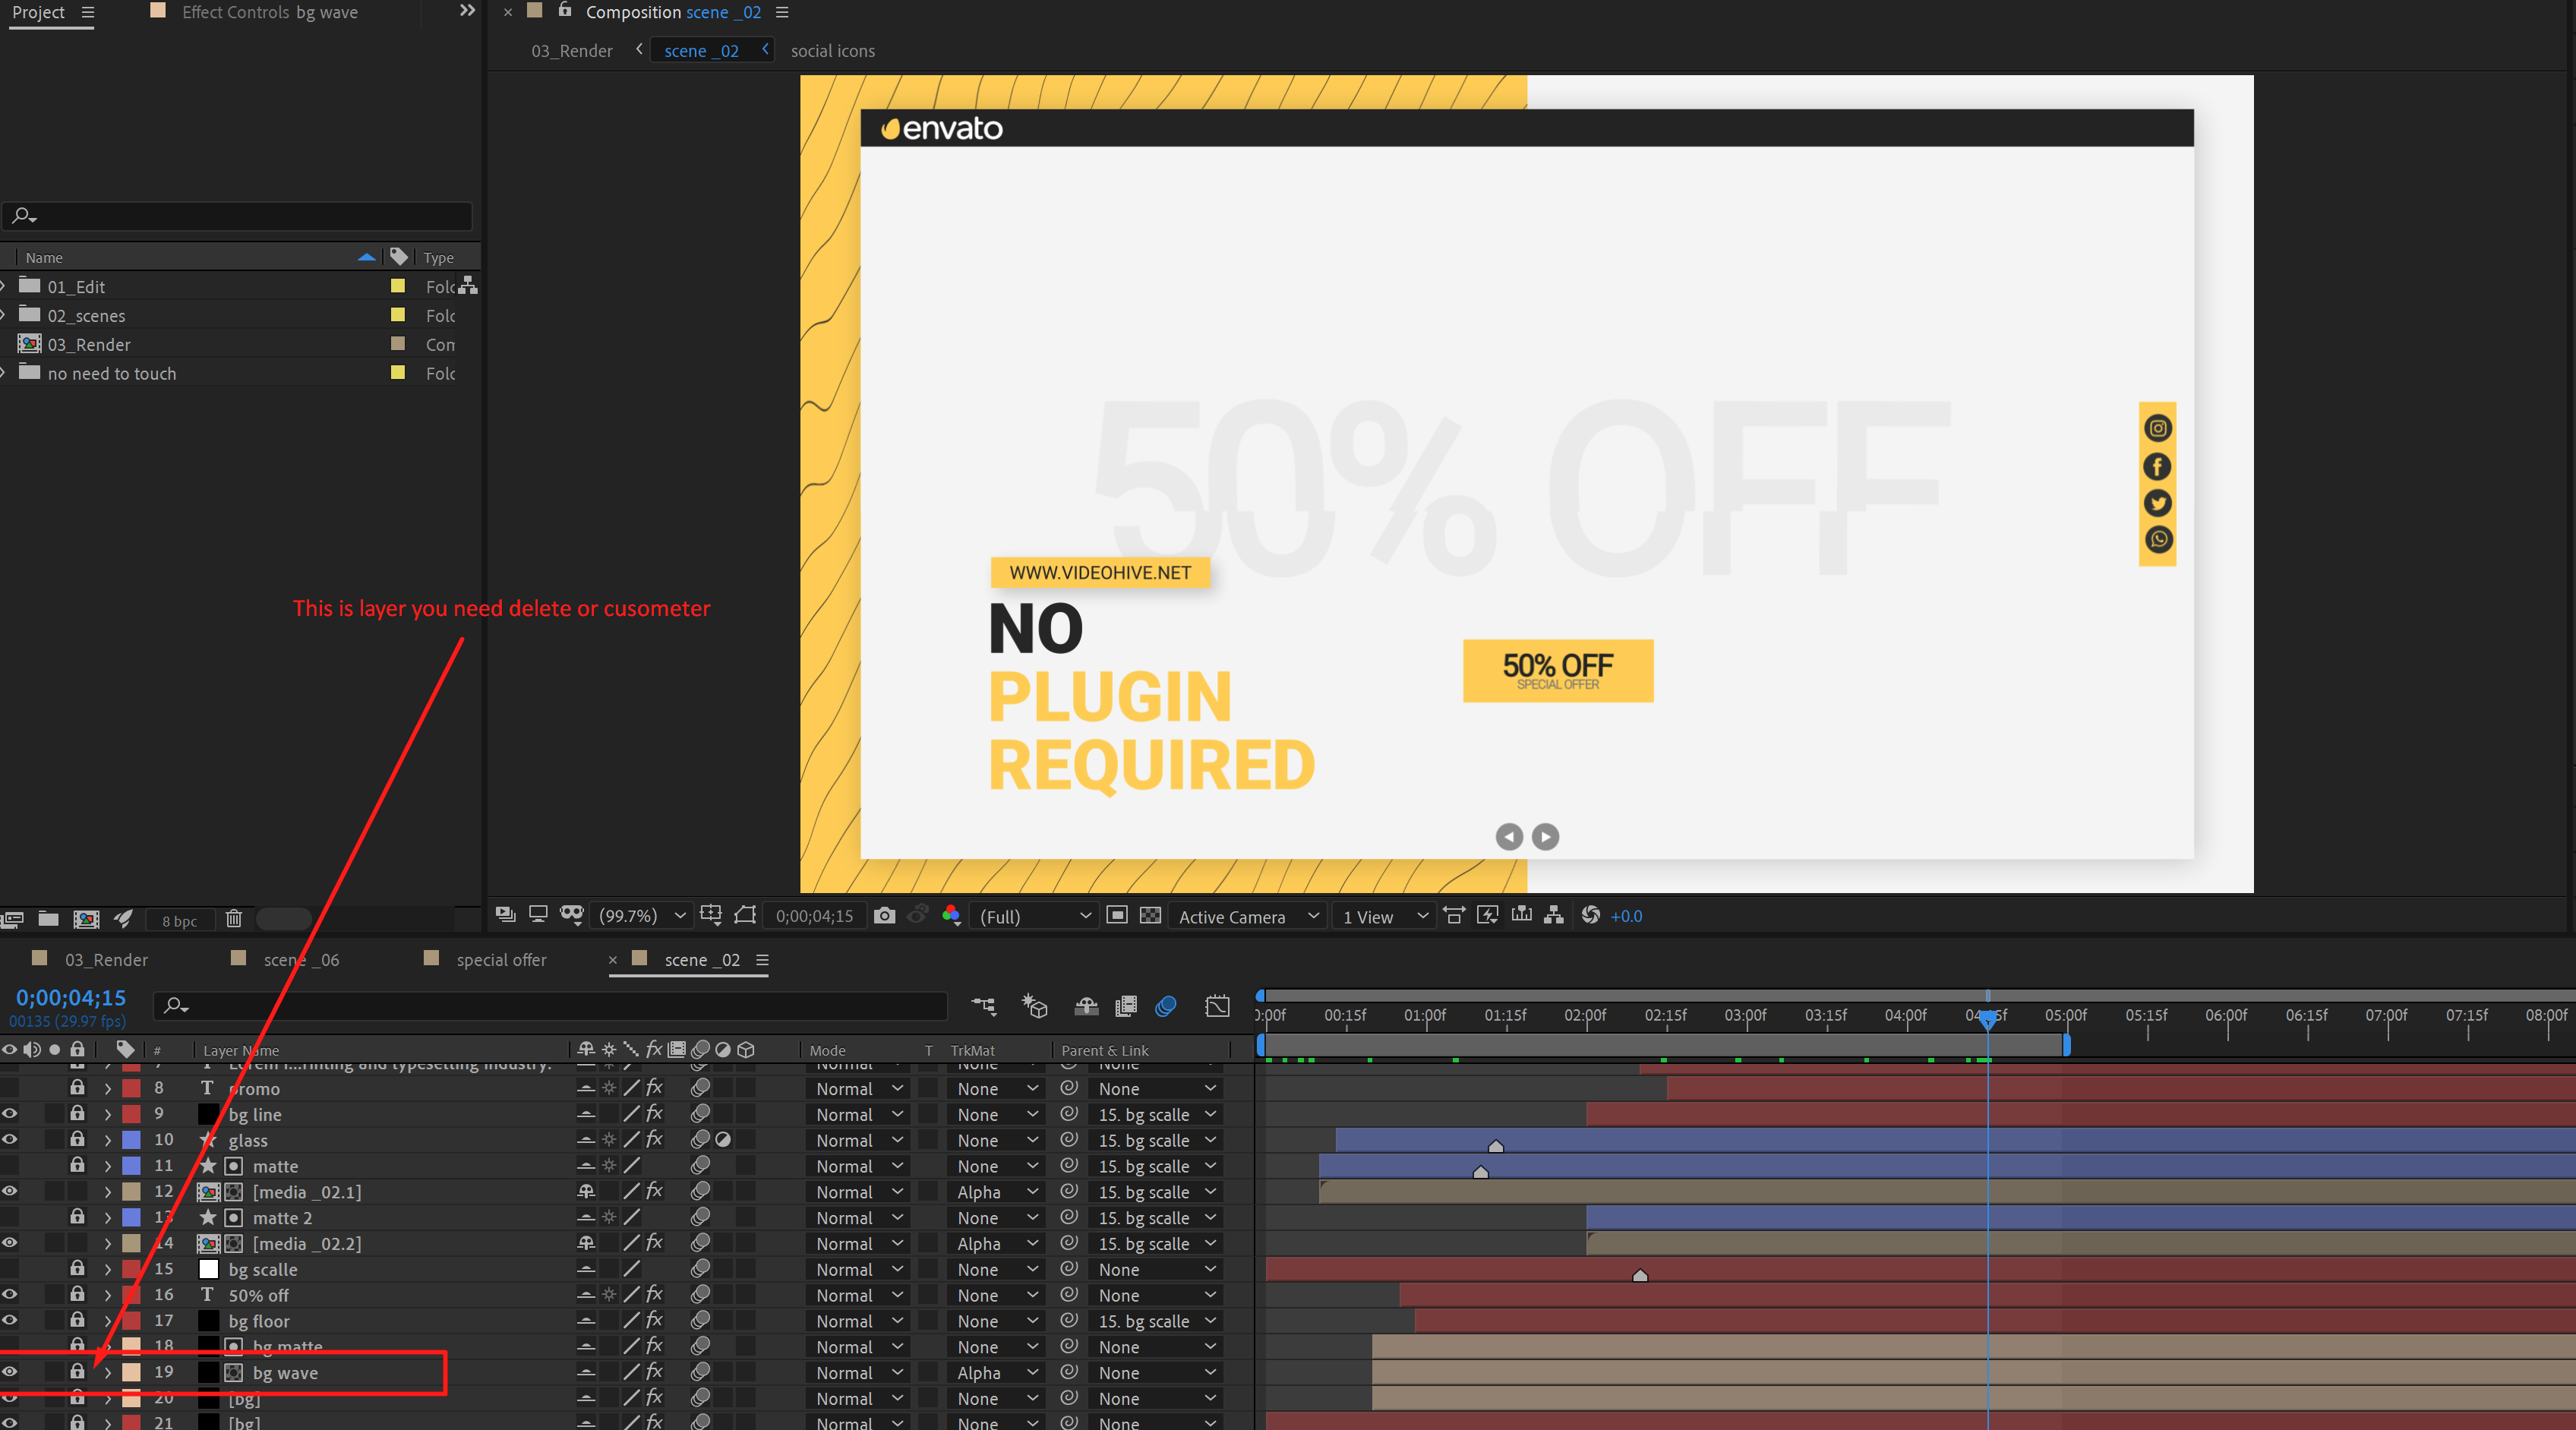The height and width of the screenshot is (1430, 2576).
Task: Hide the glass layer eye icon
Action: 10,1139
